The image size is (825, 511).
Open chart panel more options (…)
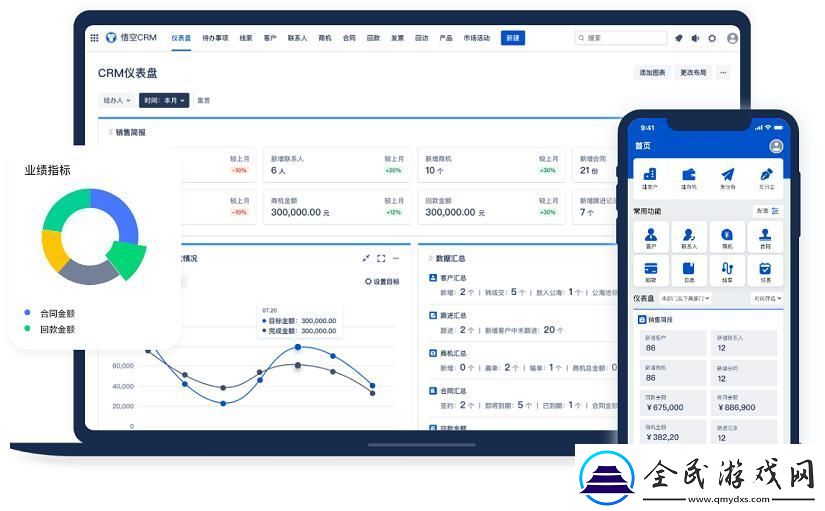pyautogui.click(x=396, y=258)
